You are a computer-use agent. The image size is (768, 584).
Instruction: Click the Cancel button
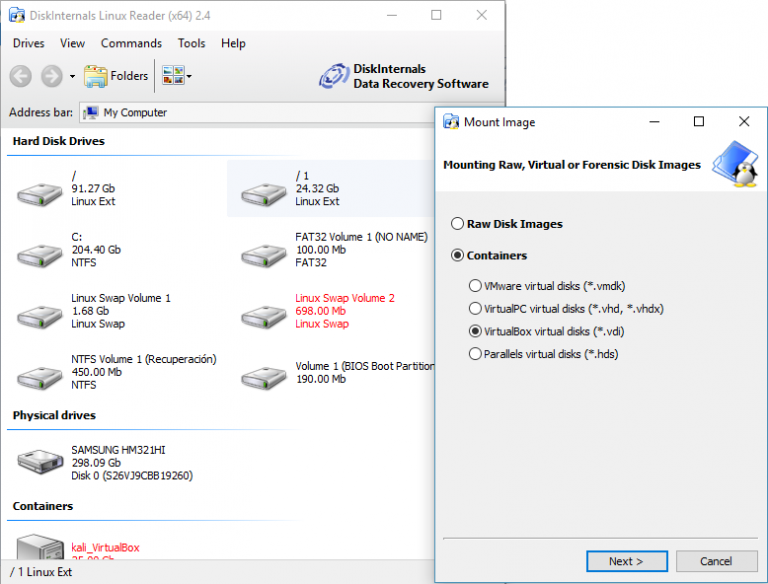(717, 561)
